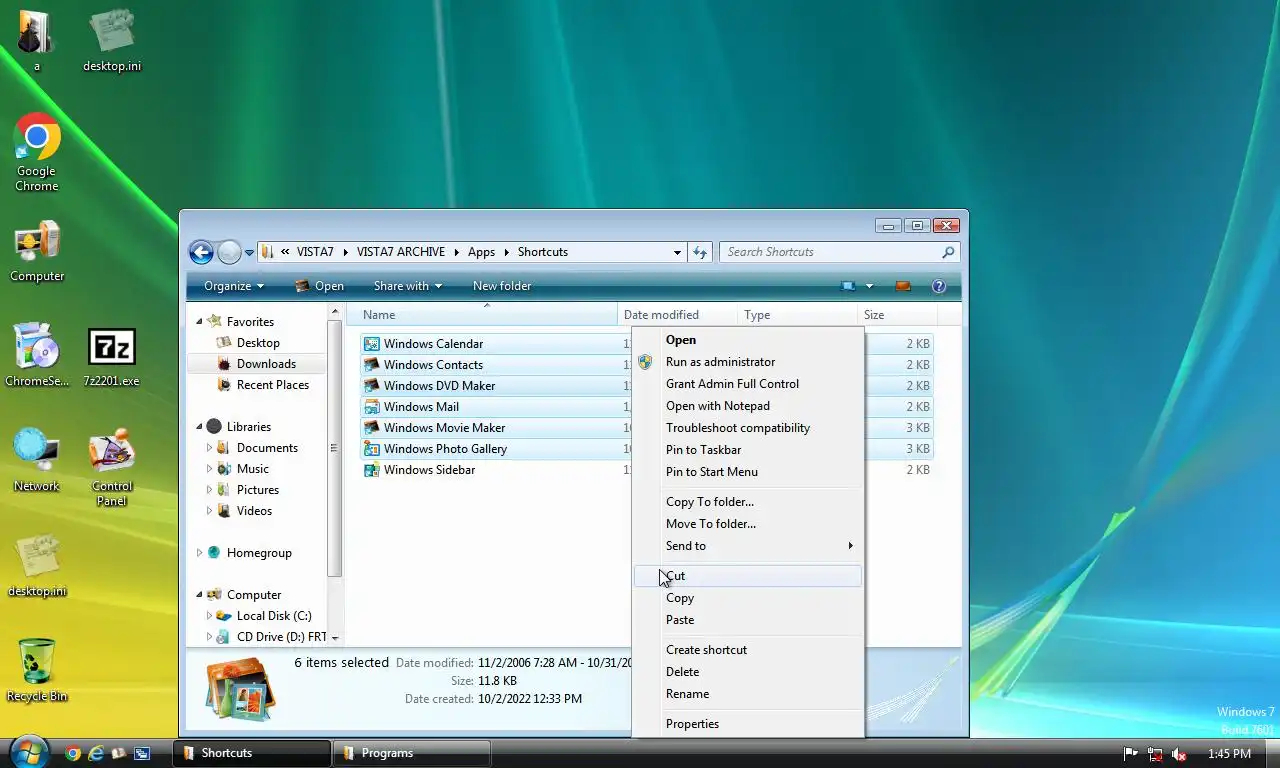Viewport: 1280px width, 768px height.
Task: Select the ChromeSetup installer desktop icon
Action: click(37, 355)
